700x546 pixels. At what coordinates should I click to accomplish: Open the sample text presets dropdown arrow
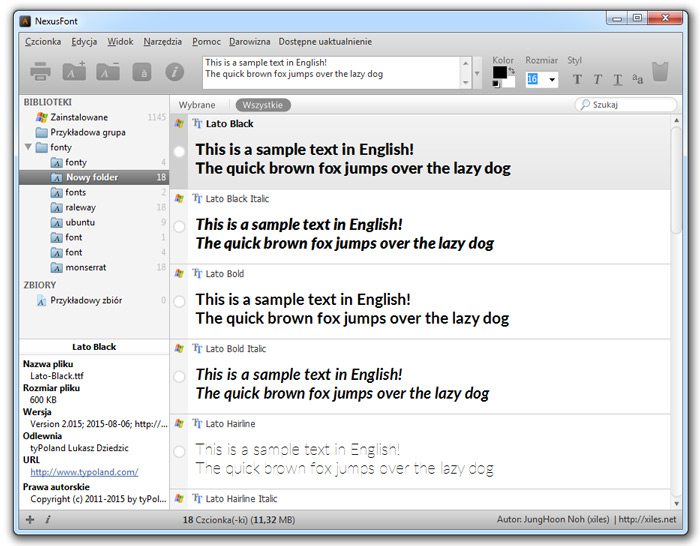tap(477, 73)
